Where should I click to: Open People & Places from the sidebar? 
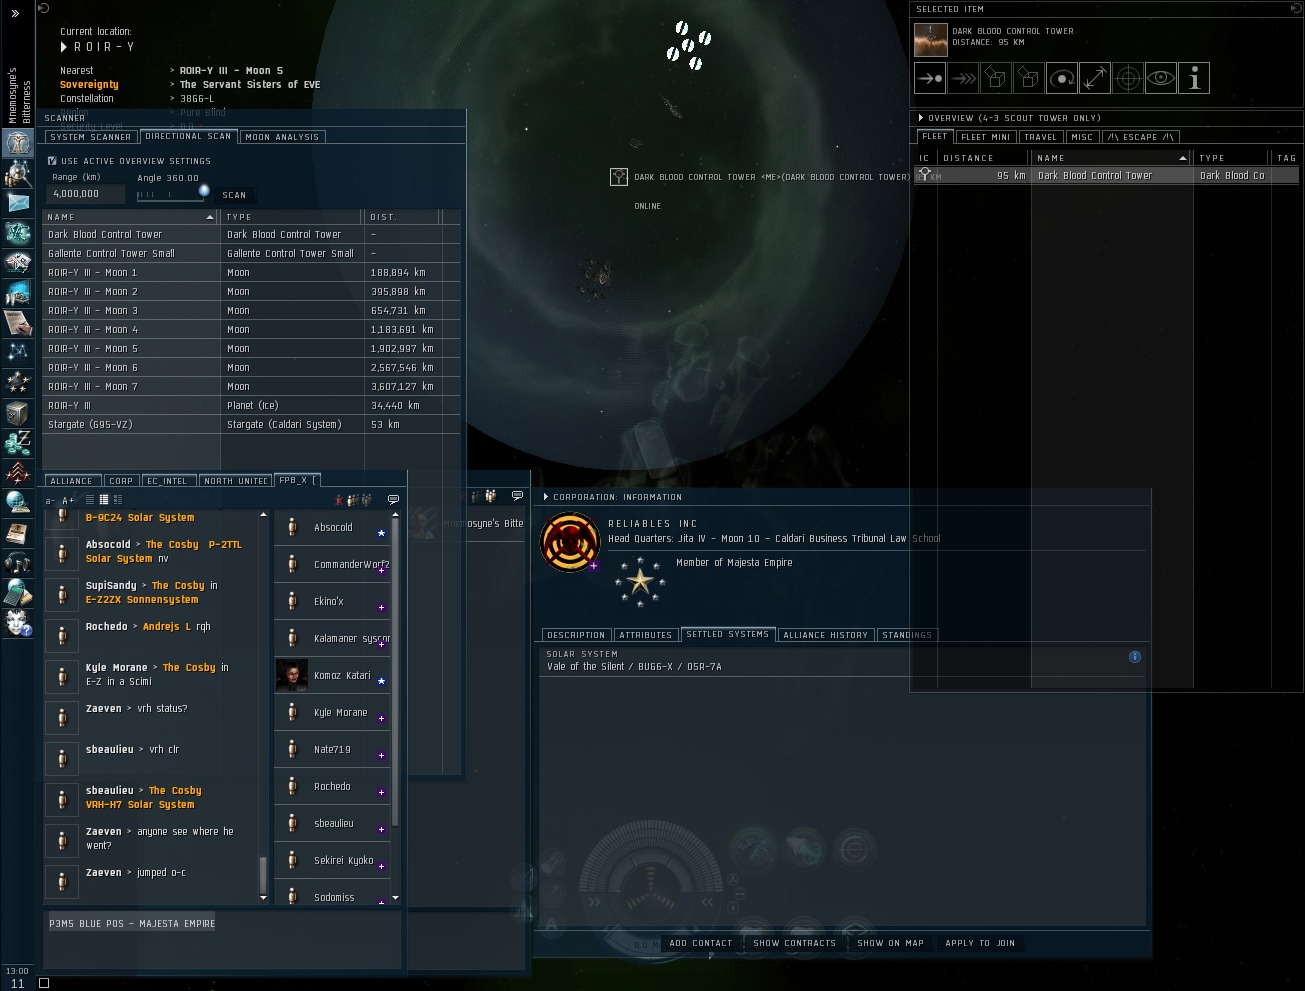pyautogui.click(x=17, y=173)
